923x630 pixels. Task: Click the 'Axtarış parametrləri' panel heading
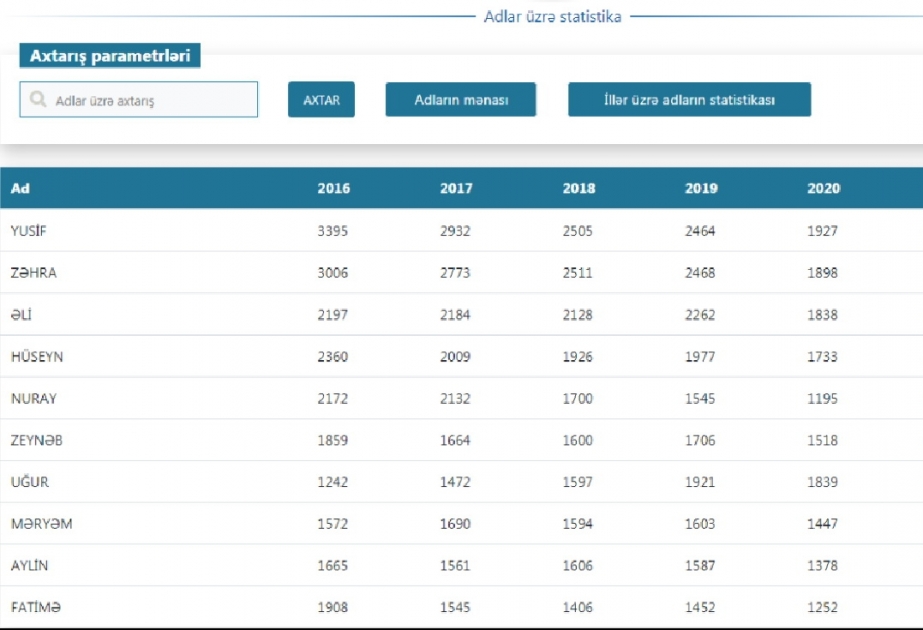click(x=110, y=55)
